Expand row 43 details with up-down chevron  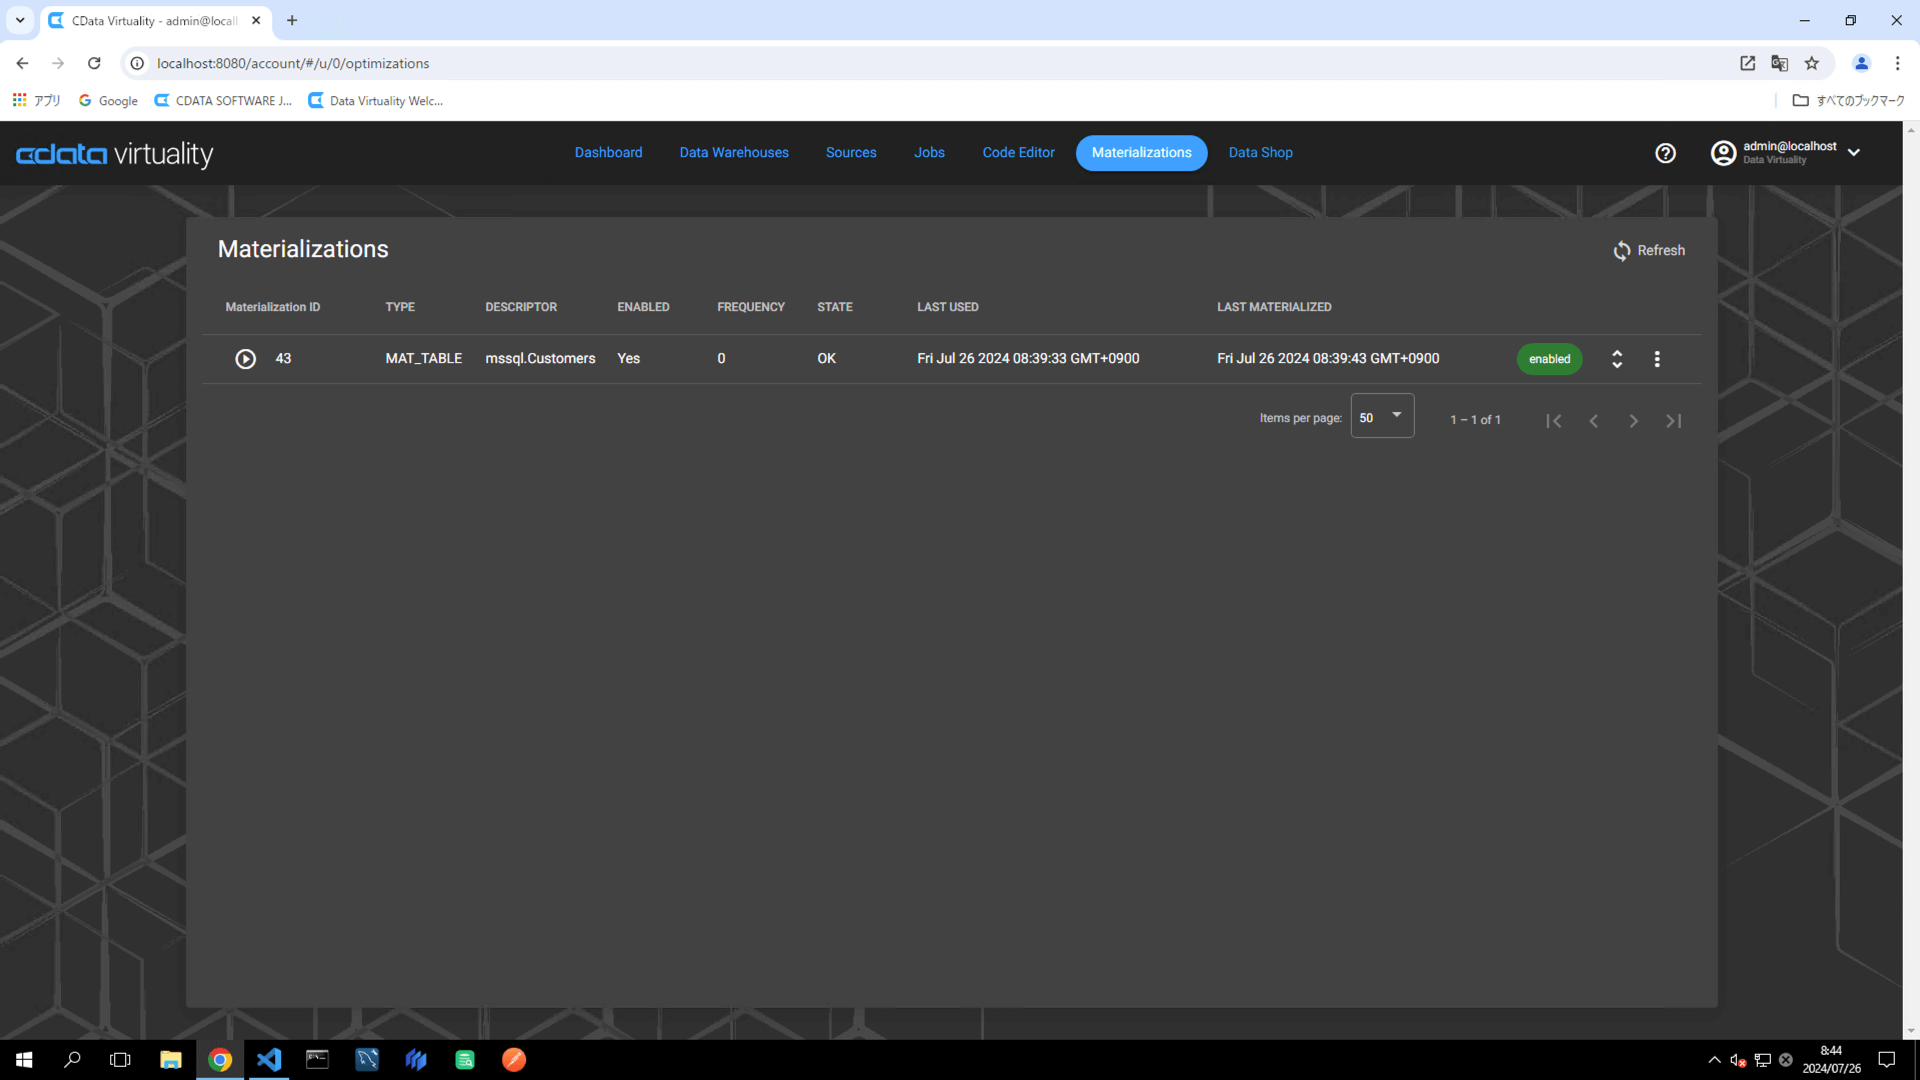1617,359
